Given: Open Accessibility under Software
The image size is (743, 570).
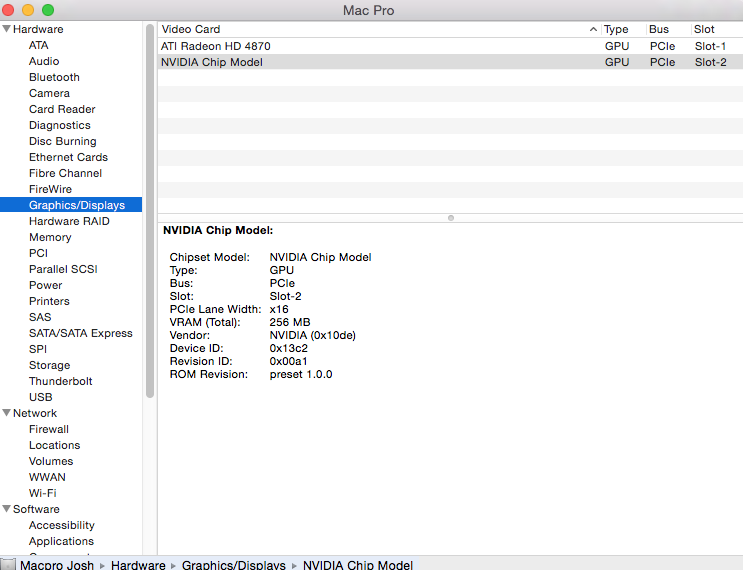Looking at the screenshot, I should click(62, 525).
